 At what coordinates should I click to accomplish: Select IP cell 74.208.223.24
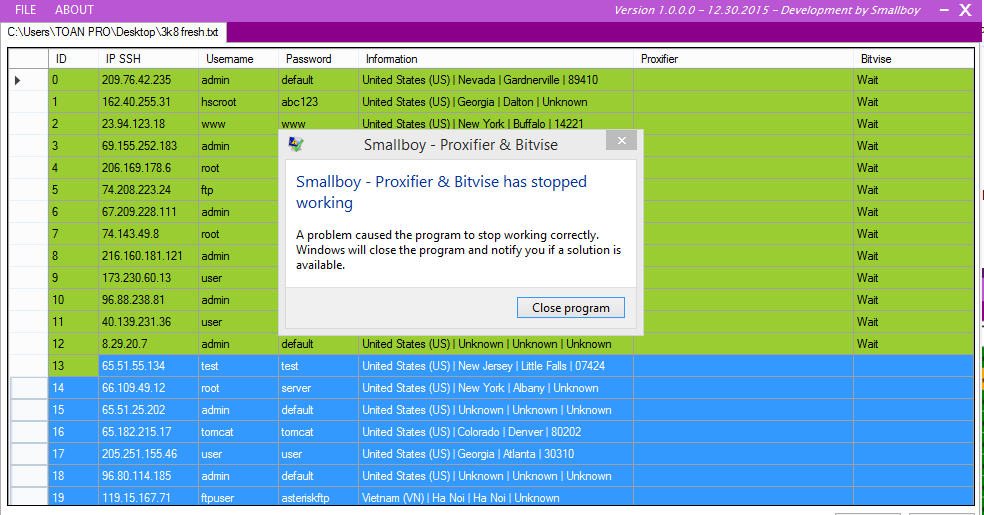point(148,190)
